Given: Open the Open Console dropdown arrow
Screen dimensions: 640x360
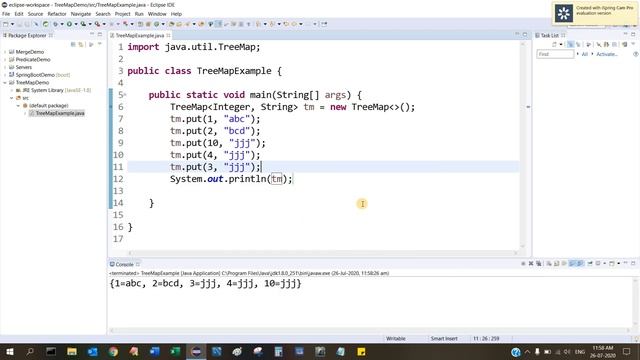Looking at the screenshot, I should point(619,264).
